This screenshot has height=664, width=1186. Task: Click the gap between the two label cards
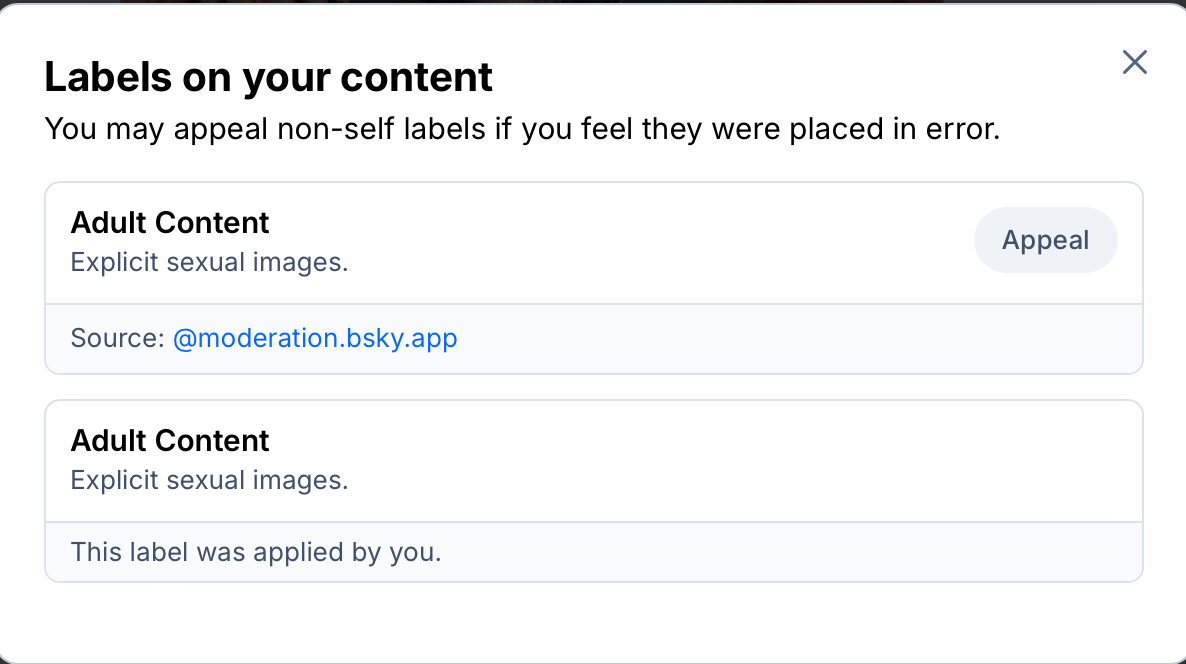593,387
